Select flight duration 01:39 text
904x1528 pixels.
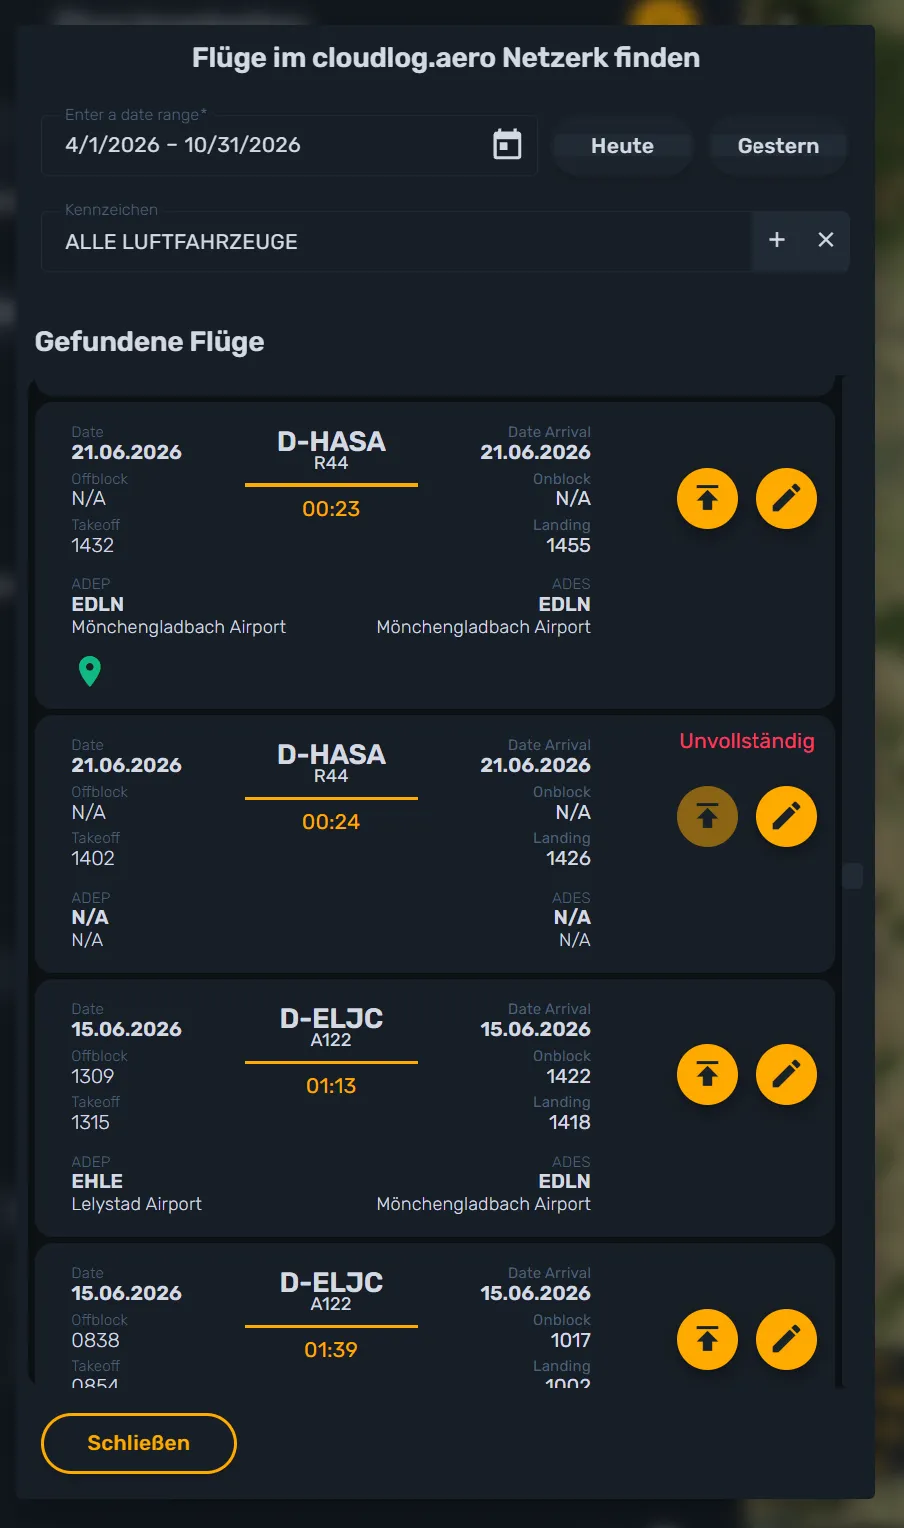coord(331,1350)
